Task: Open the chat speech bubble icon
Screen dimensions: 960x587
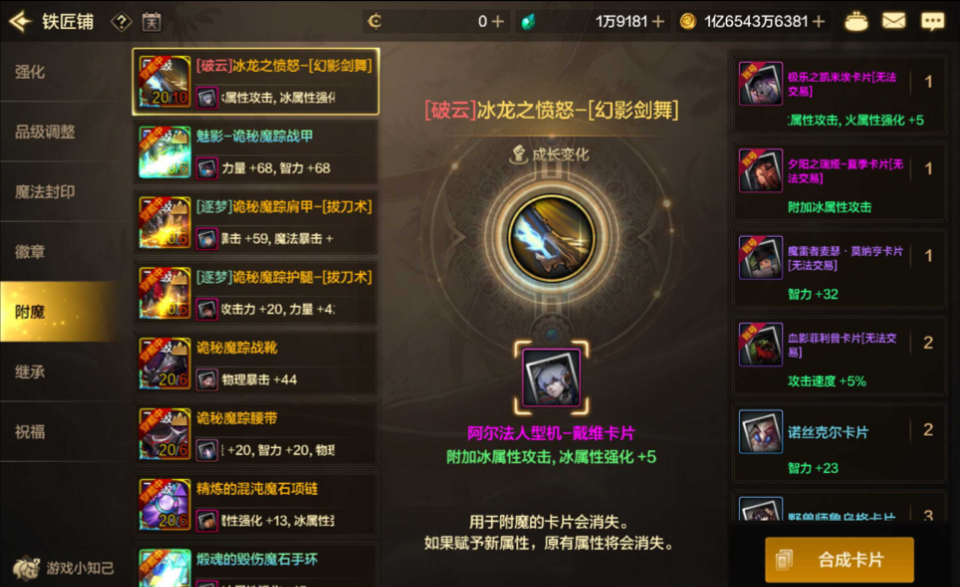Action: 932,21
